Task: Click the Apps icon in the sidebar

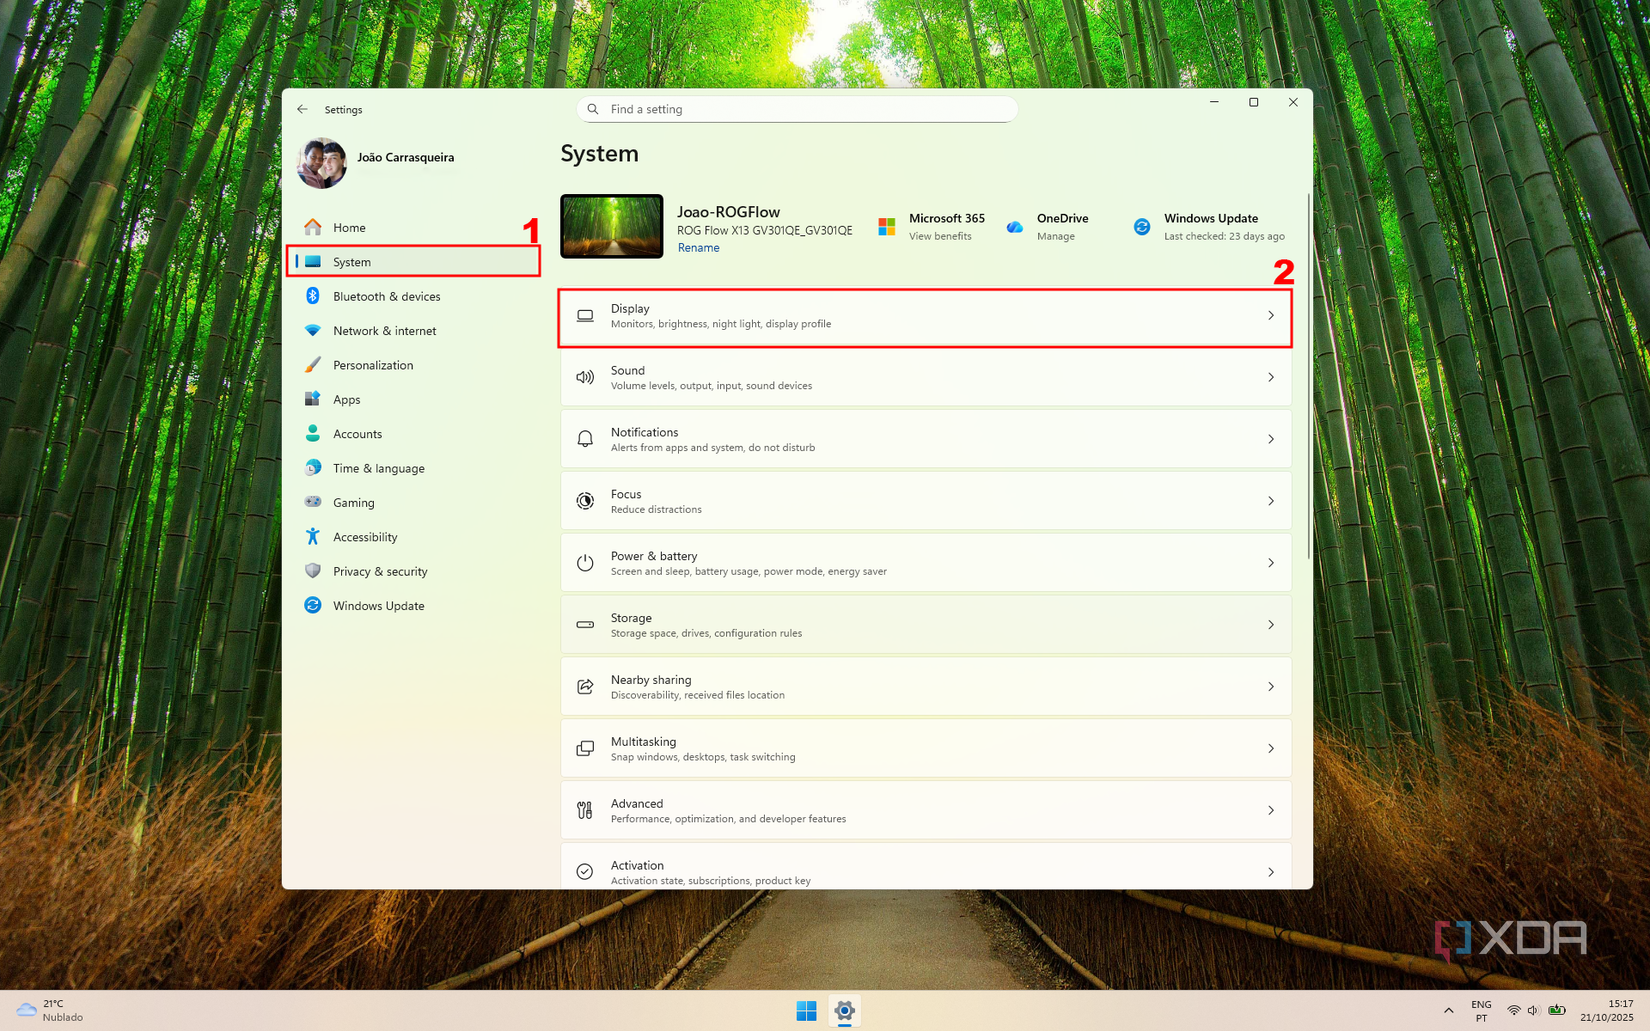Action: 315,399
